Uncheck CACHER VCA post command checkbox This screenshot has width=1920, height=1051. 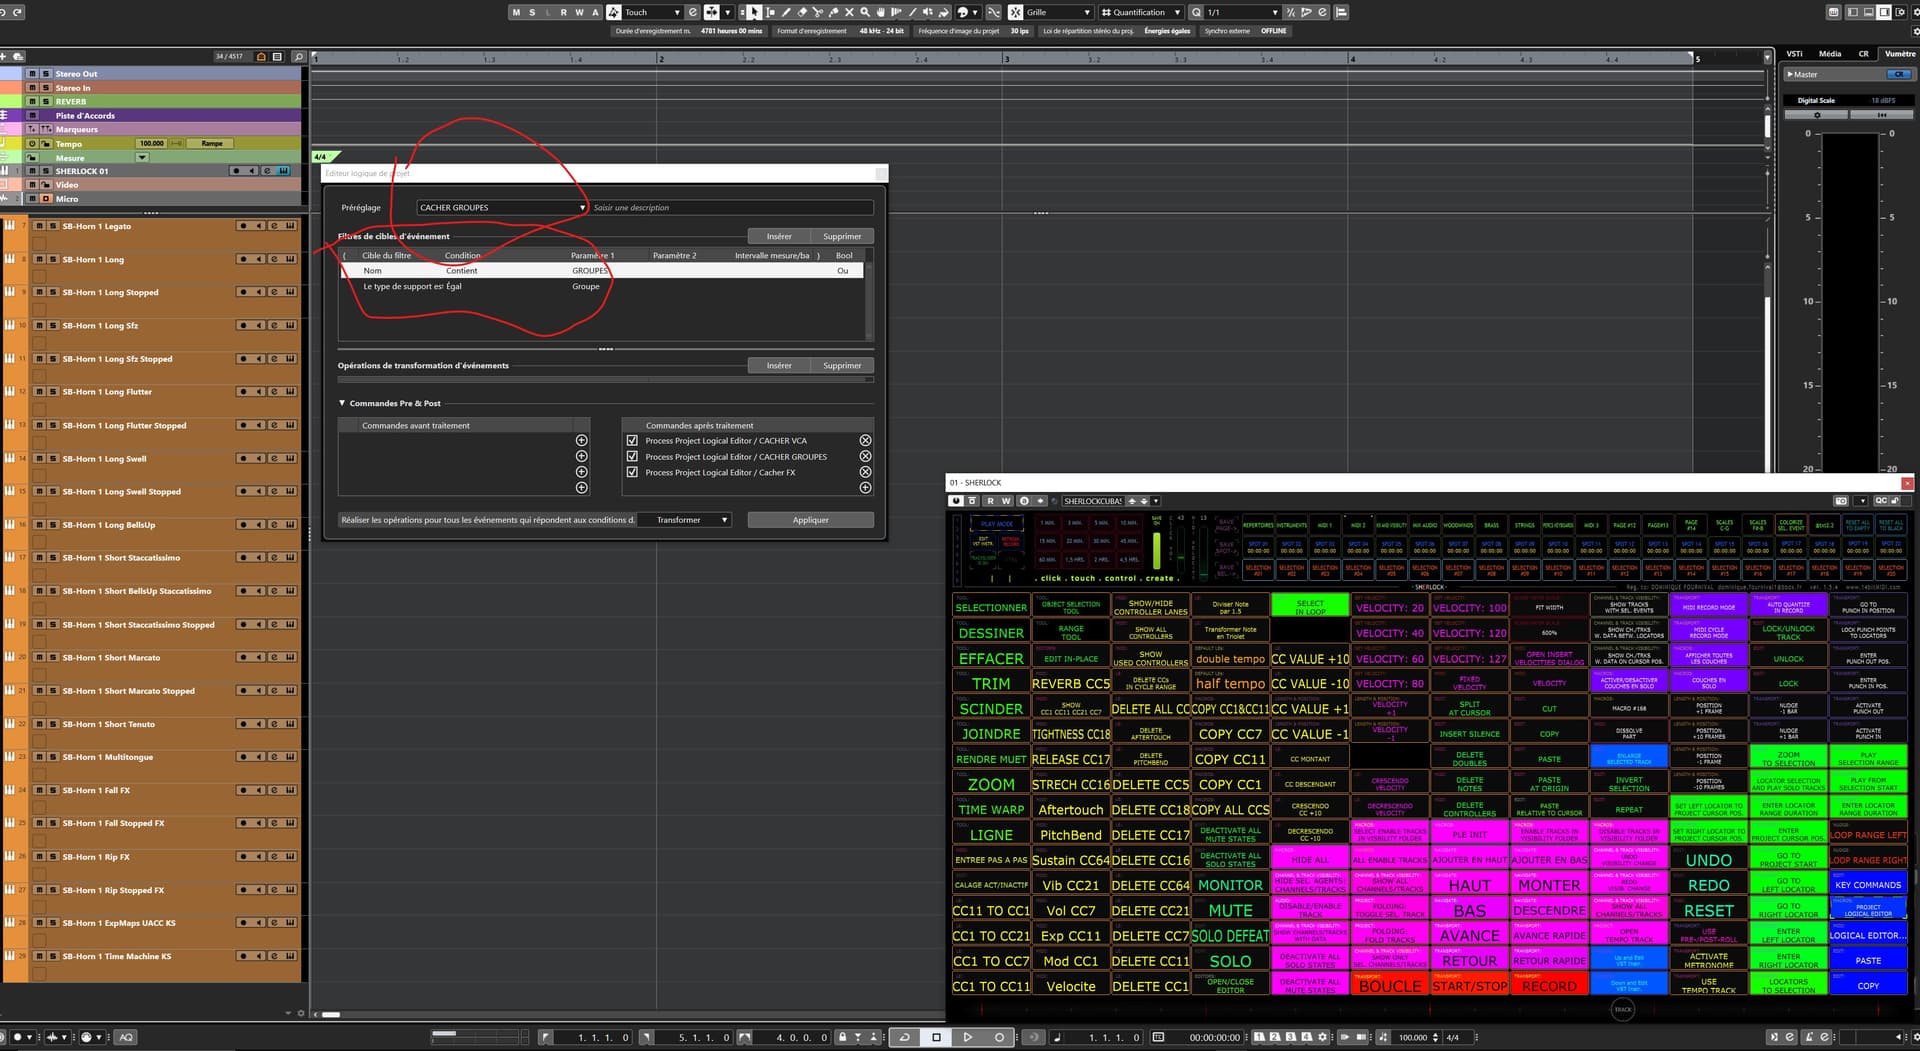pyautogui.click(x=632, y=440)
